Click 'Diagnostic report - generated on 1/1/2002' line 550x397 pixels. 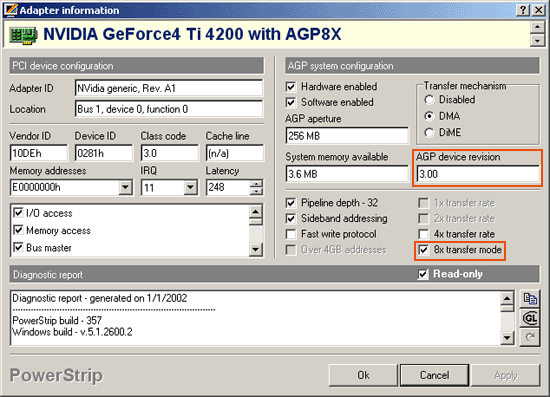click(100, 298)
